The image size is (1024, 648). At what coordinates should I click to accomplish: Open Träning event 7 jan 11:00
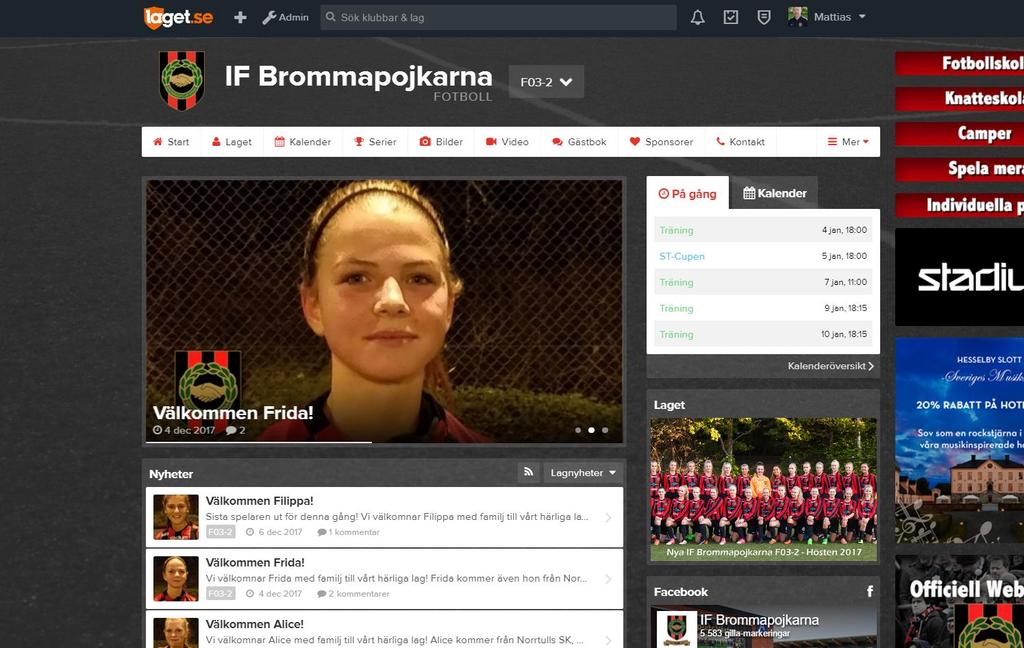pyautogui.click(x=763, y=282)
